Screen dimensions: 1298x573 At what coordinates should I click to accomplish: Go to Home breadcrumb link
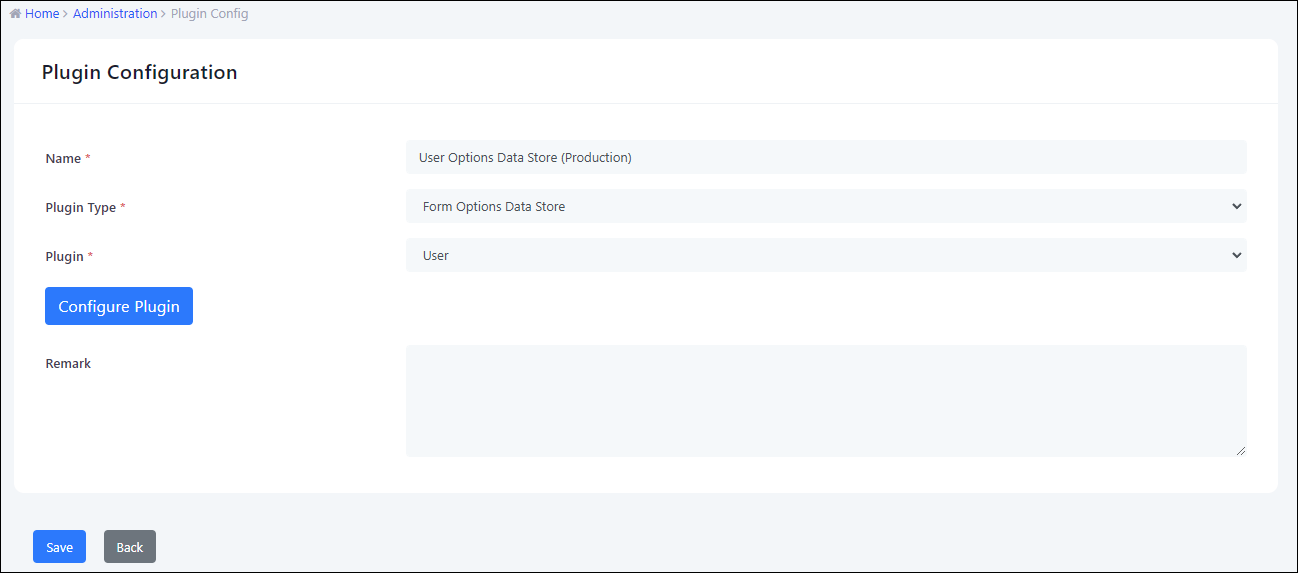42,14
